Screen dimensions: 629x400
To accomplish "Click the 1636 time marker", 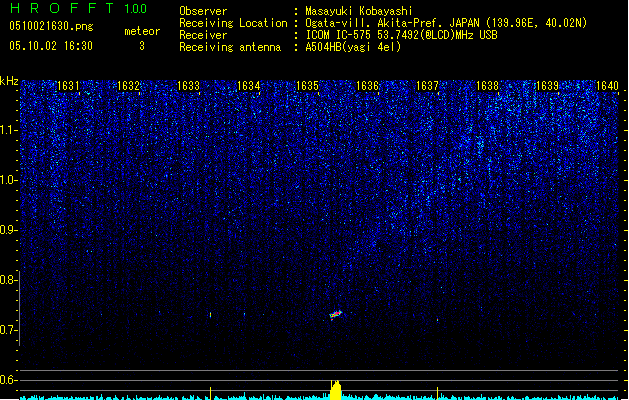I will tap(367, 86).
